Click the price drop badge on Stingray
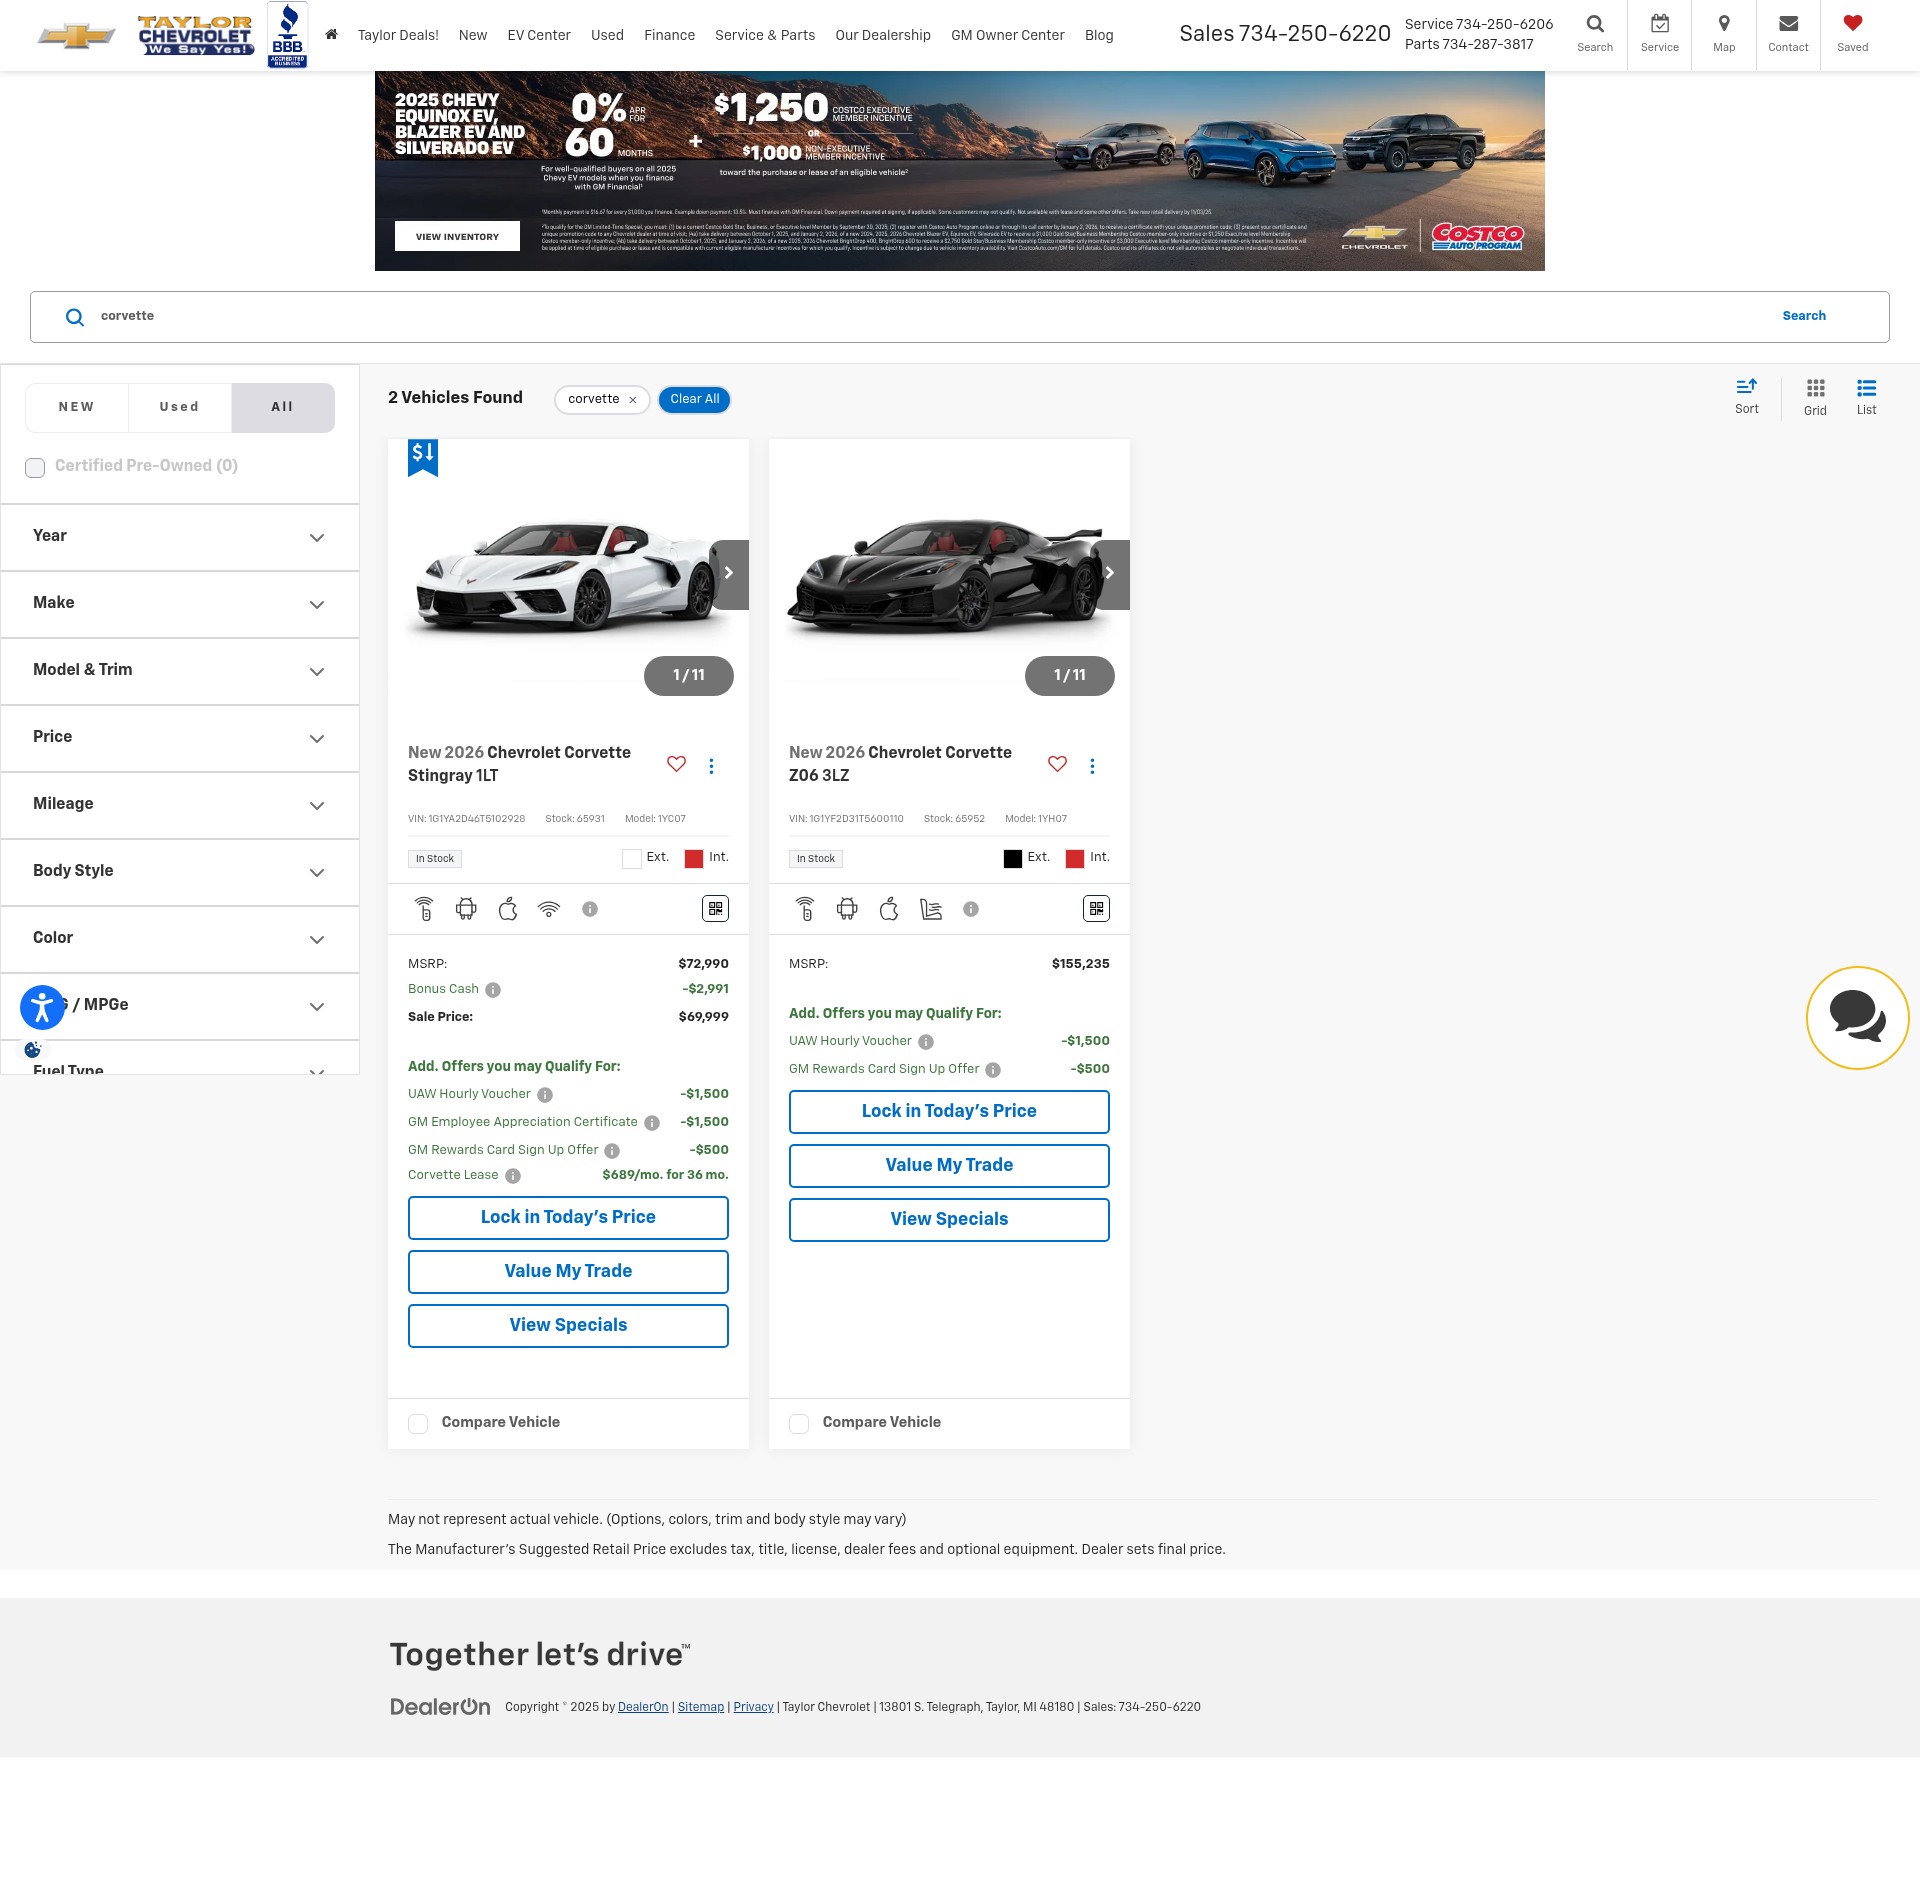The width and height of the screenshot is (1920, 1880). click(423, 457)
